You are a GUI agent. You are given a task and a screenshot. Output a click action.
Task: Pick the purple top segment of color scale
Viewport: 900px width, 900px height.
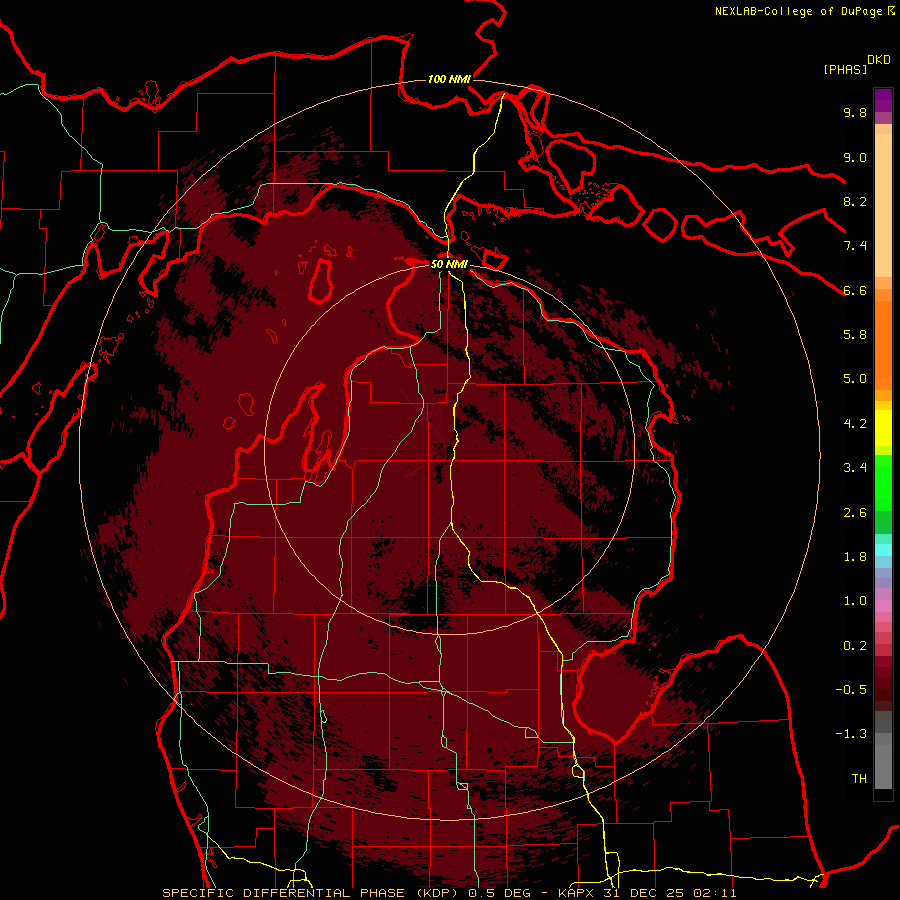[x=883, y=100]
